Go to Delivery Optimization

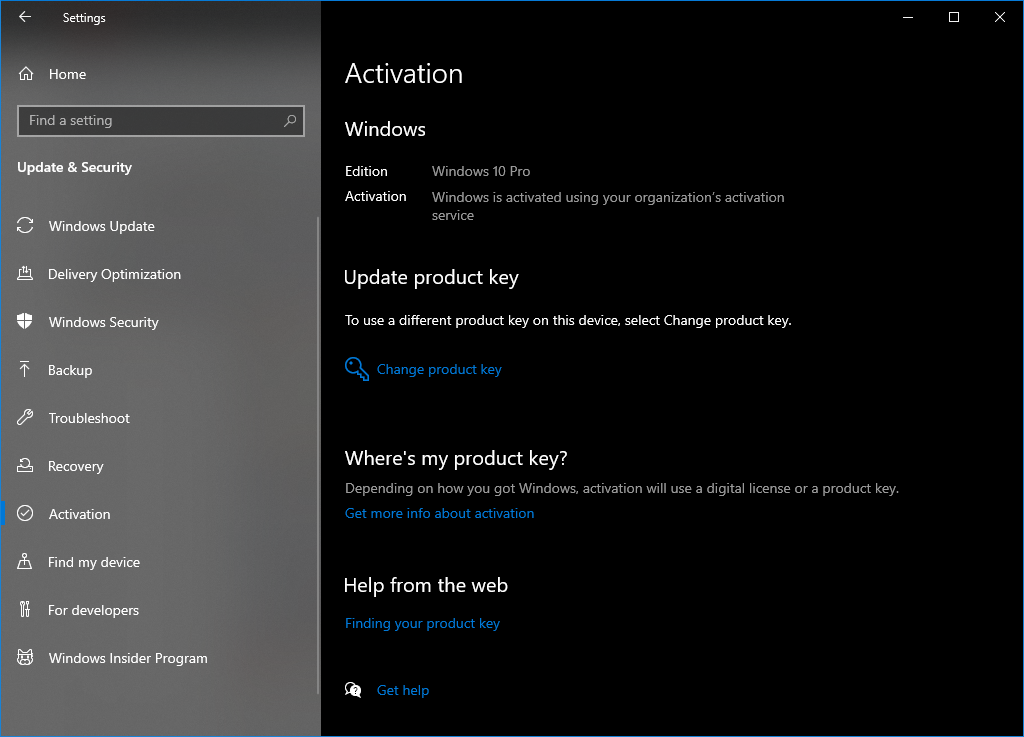(x=159, y=274)
